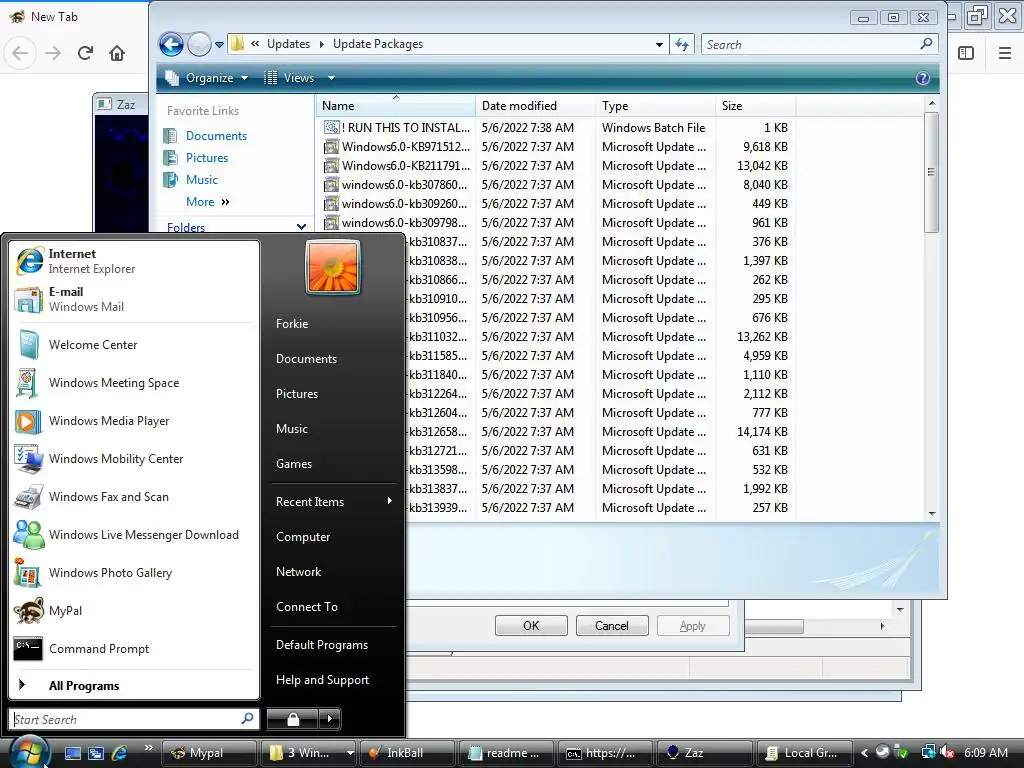Viewport: 1024px width, 768px height.
Task: Open Windows Fax and Scan
Action: click(x=134, y=496)
